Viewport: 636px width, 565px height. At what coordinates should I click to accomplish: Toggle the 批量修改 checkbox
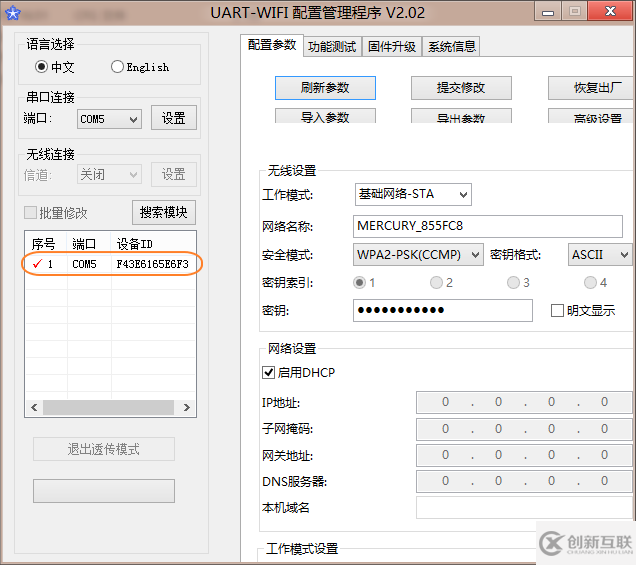pyautogui.click(x=30, y=213)
